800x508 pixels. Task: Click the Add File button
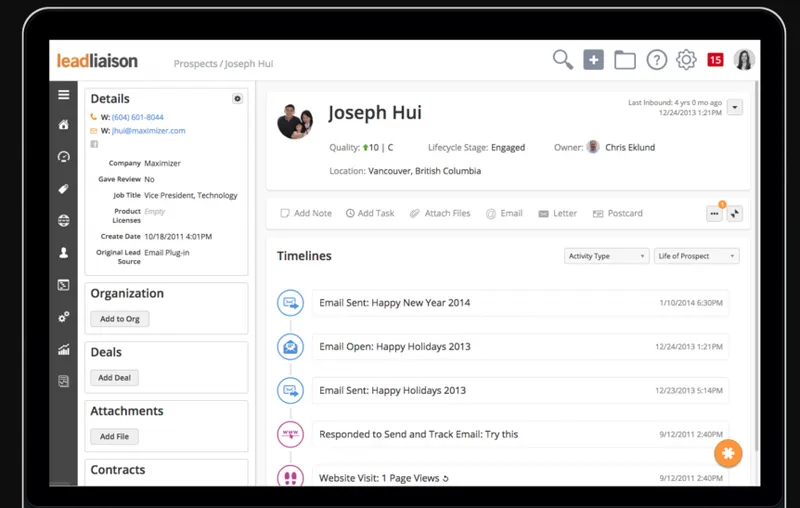114,437
